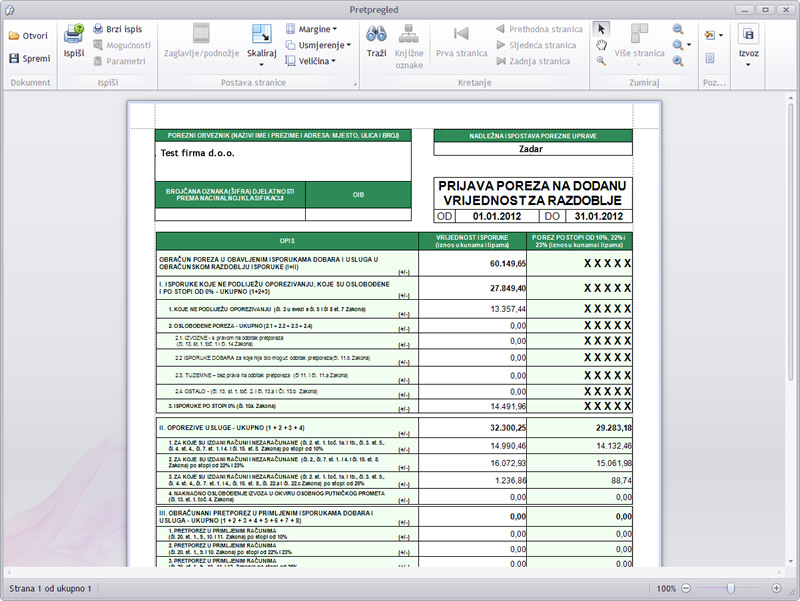Viewport: 800px width, 601px height.
Task: Open Zaglavlje/podnožje header-footer dialog
Action: click(201, 41)
